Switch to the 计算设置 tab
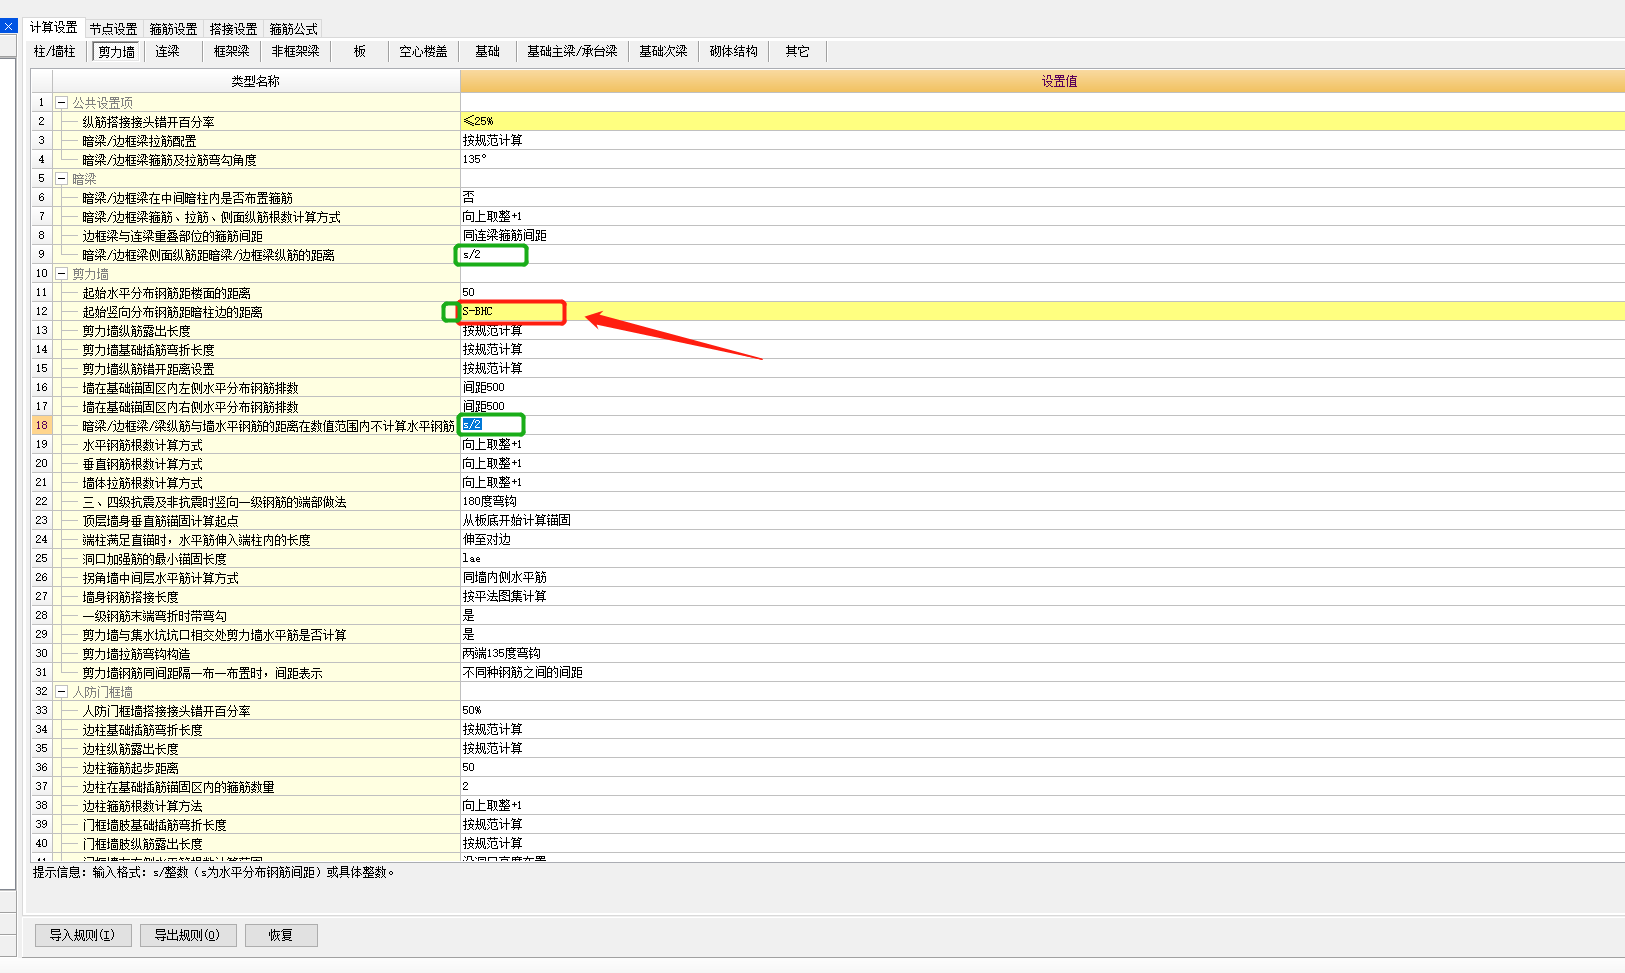Screen dimensions: 1625x973 pyautogui.click(x=53, y=28)
